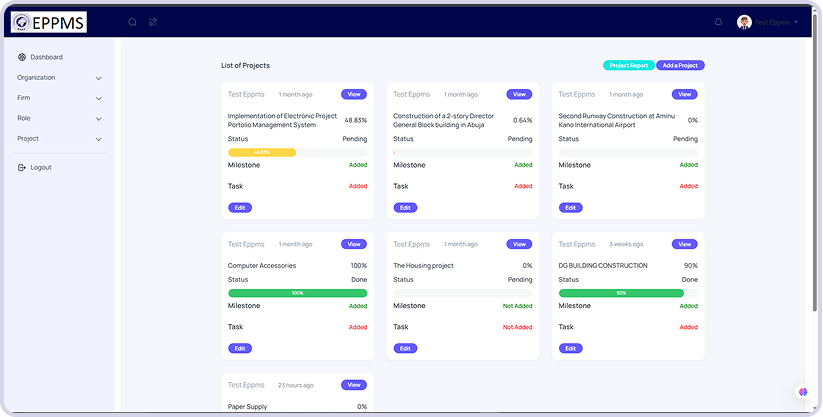This screenshot has width=823, height=417.
Task: Click the Add a Project button
Action: (x=680, y=65)
